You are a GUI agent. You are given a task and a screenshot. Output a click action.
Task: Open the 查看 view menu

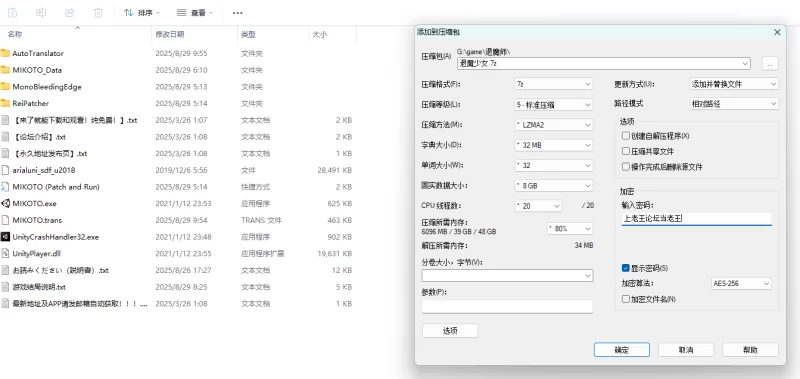(194, 12)
